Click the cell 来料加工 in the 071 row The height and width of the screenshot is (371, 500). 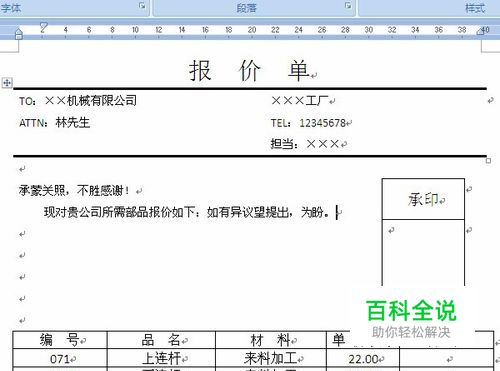271,359
